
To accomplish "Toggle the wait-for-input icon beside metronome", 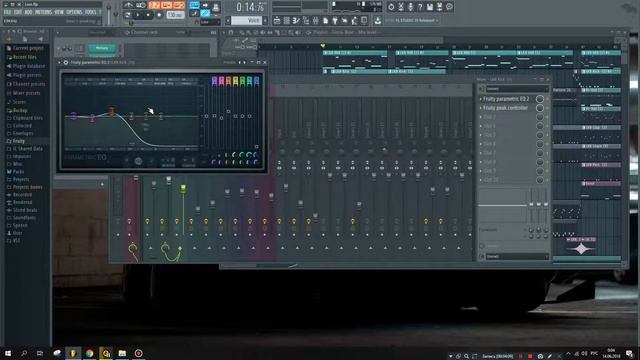I will [141, 5].
